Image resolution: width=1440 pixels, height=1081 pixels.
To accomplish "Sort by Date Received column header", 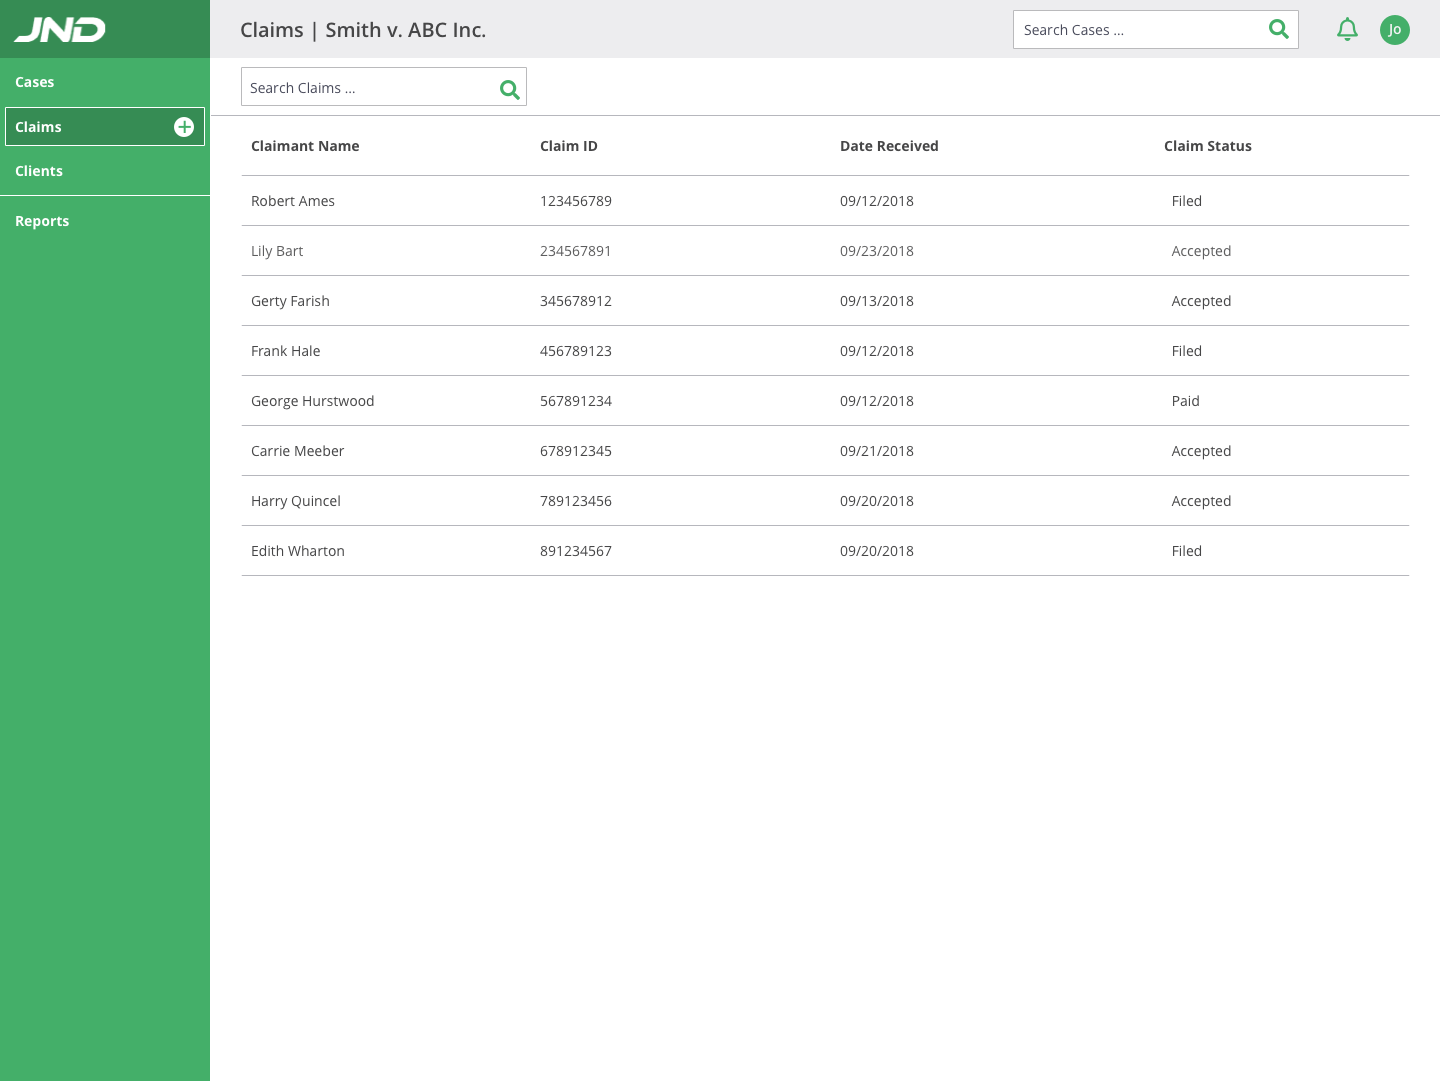I will point(889,146).
